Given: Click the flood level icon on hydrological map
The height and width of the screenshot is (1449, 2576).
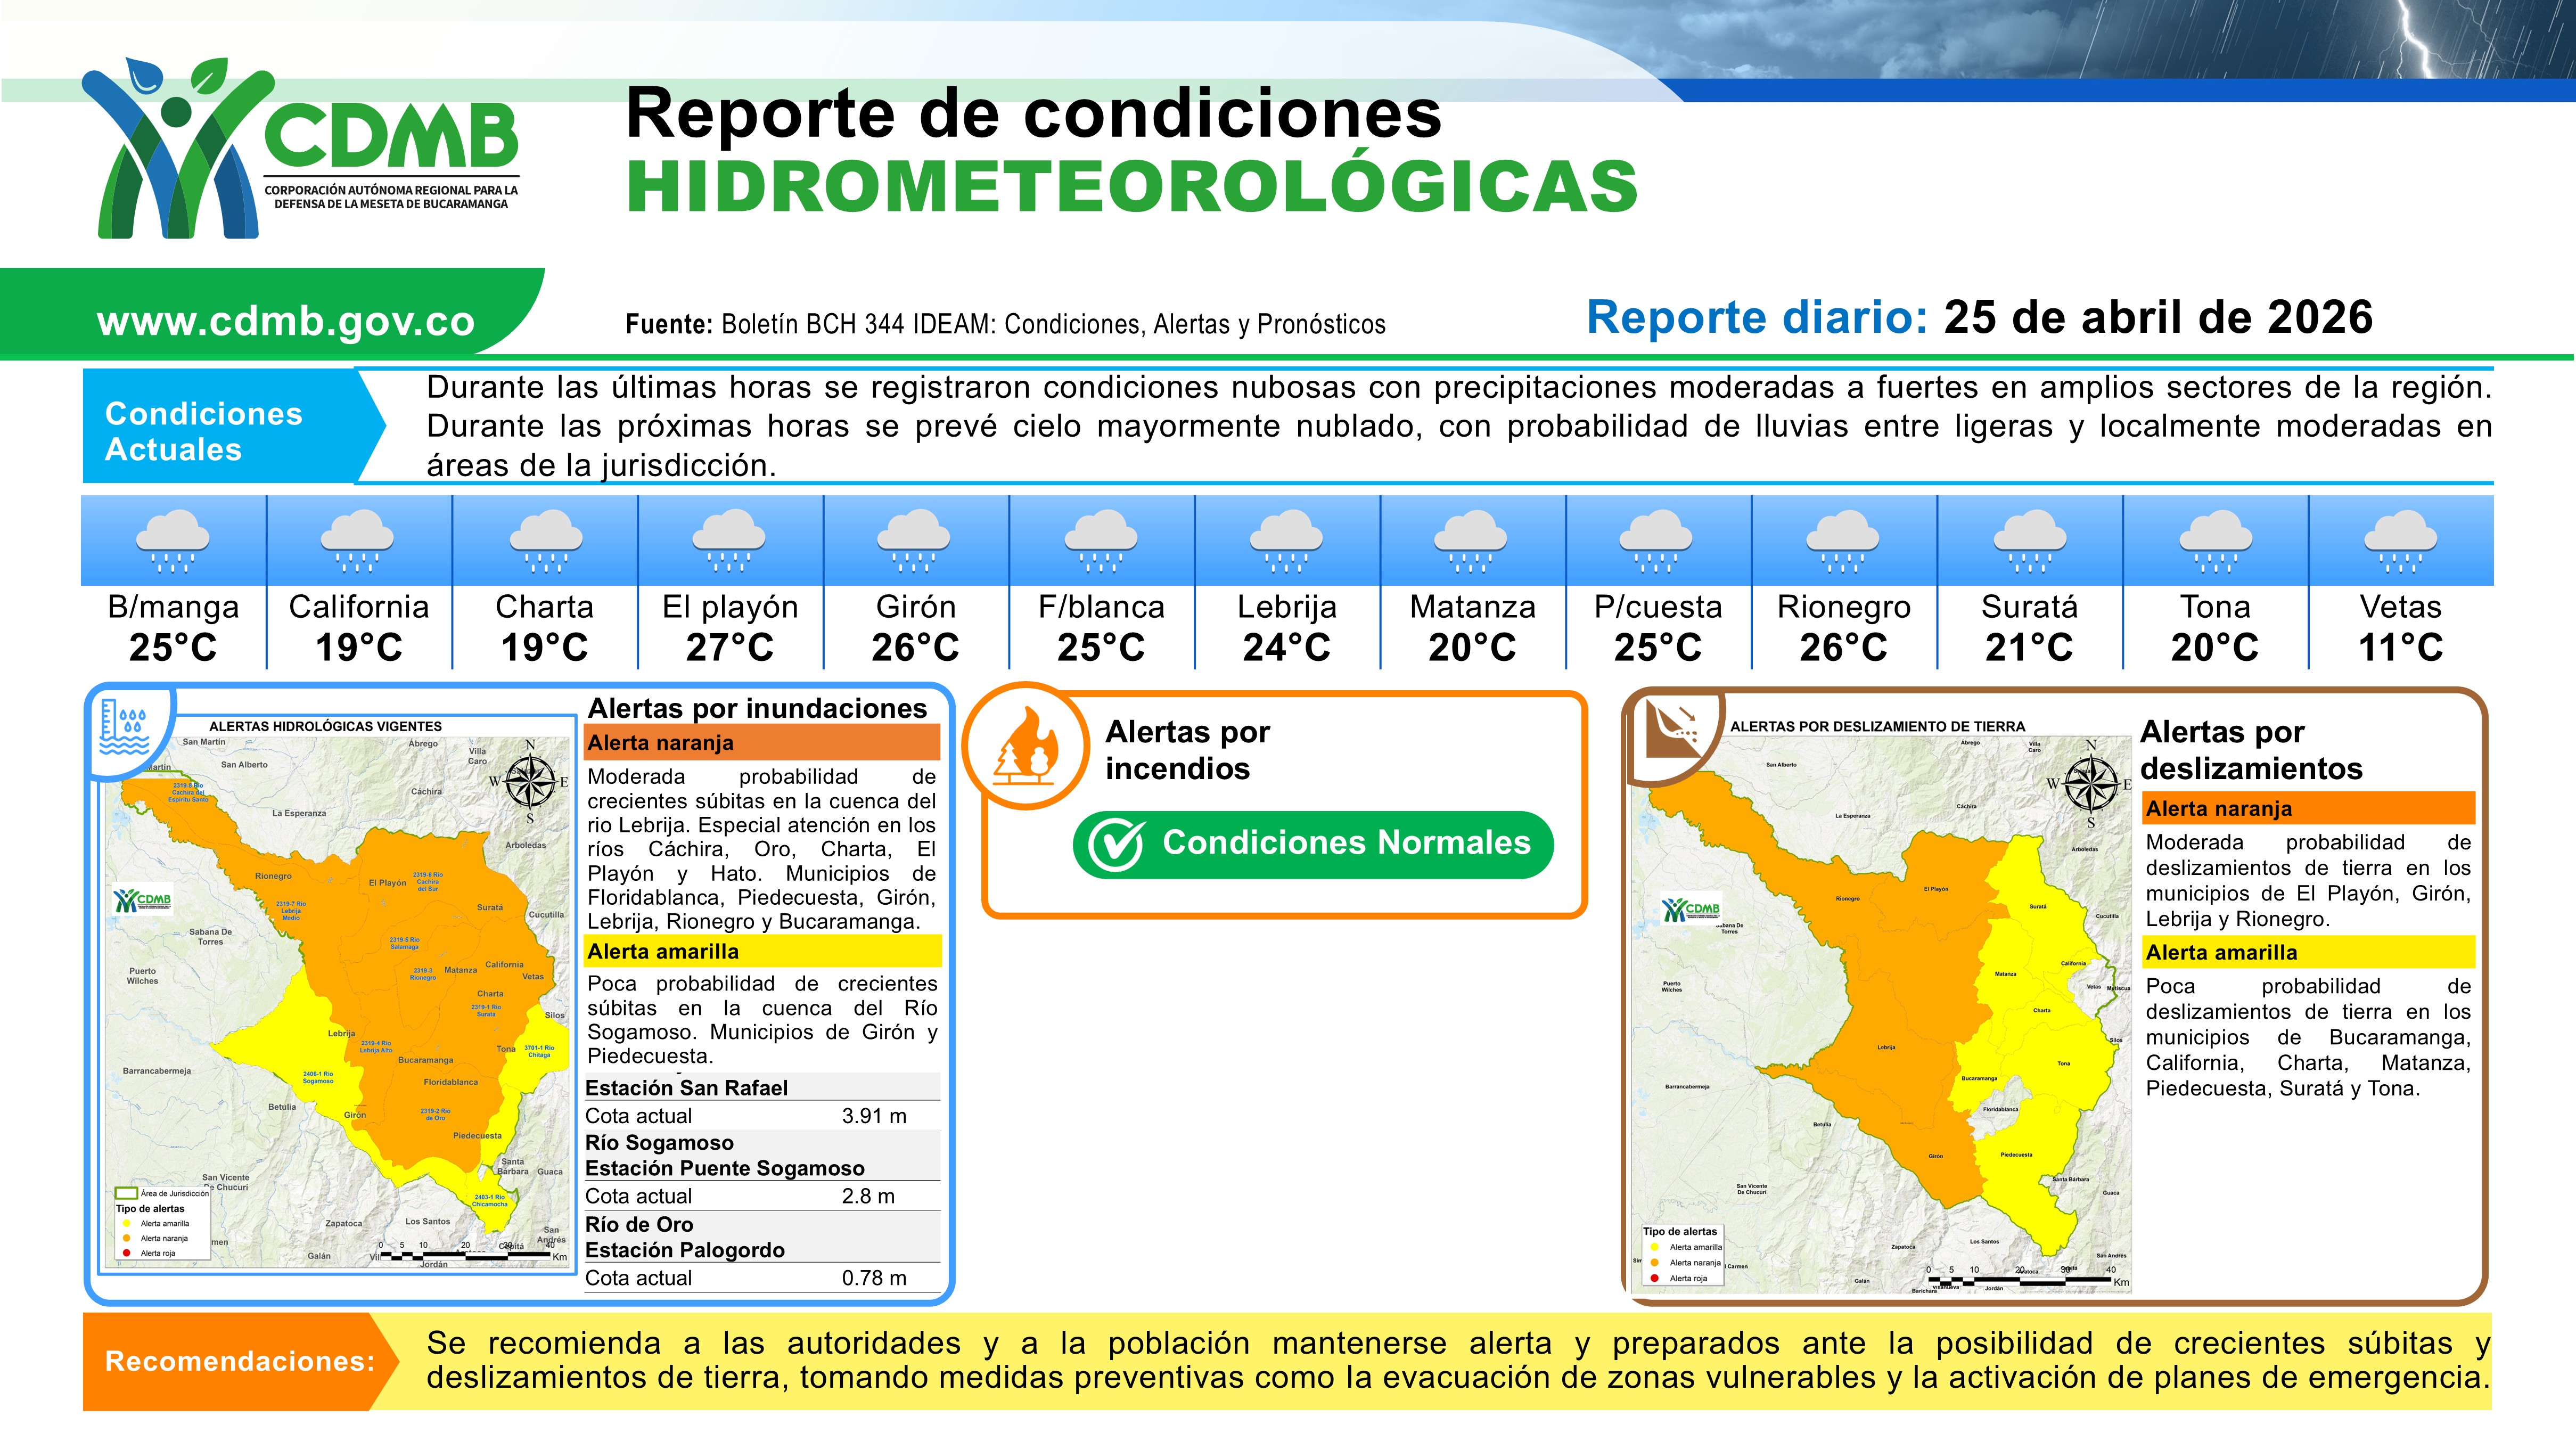Looking at the screenshot, I should [124, 727].
